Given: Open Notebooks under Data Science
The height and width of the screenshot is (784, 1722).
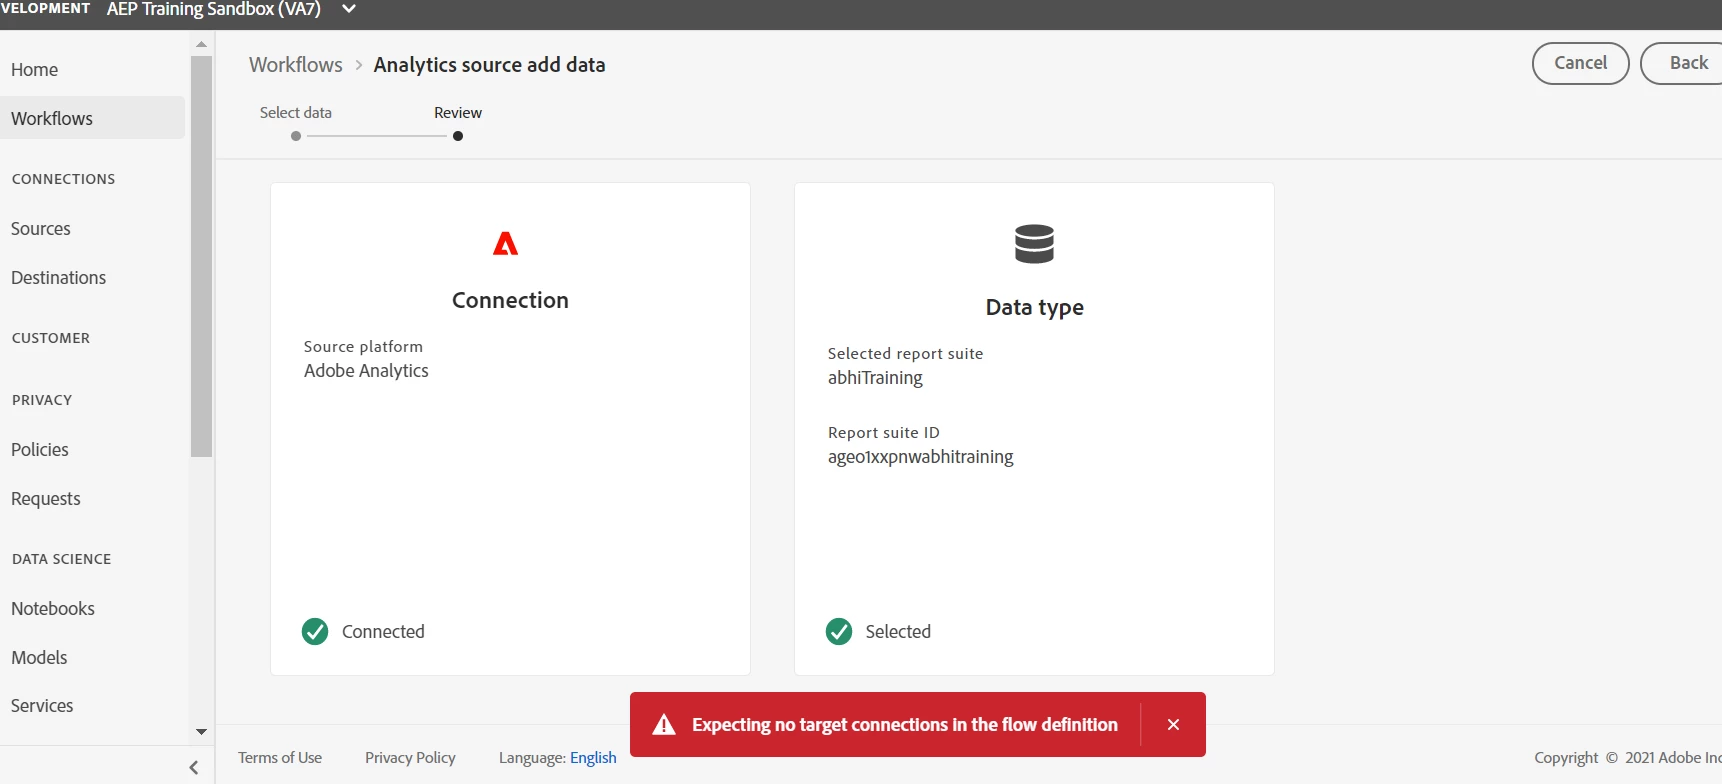Looking at the screenshot, I should [x=53, y=608].
